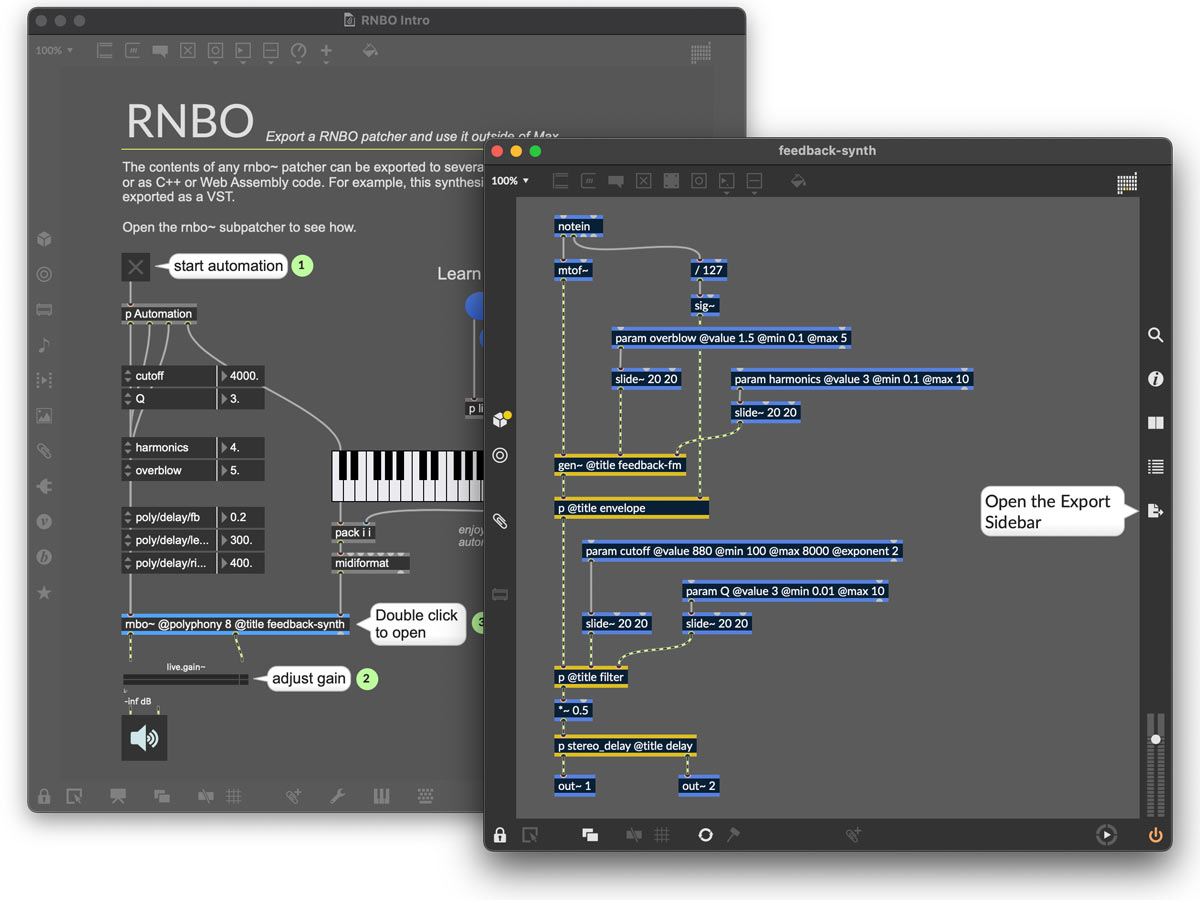Click the circular play signal icon in feedback-synth
Viewport: 1200px width, 900px height.
tap(1105, 834)
